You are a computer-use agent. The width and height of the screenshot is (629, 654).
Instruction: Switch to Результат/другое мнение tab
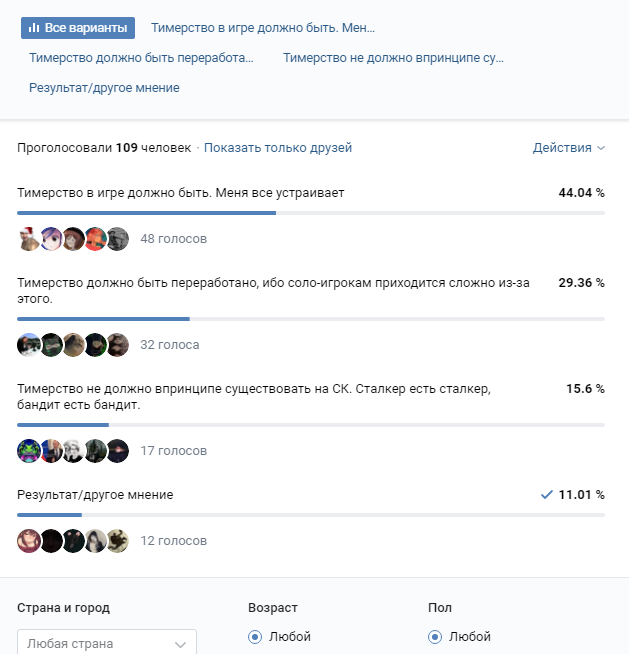pyautogui.click(x=104, y=88)
